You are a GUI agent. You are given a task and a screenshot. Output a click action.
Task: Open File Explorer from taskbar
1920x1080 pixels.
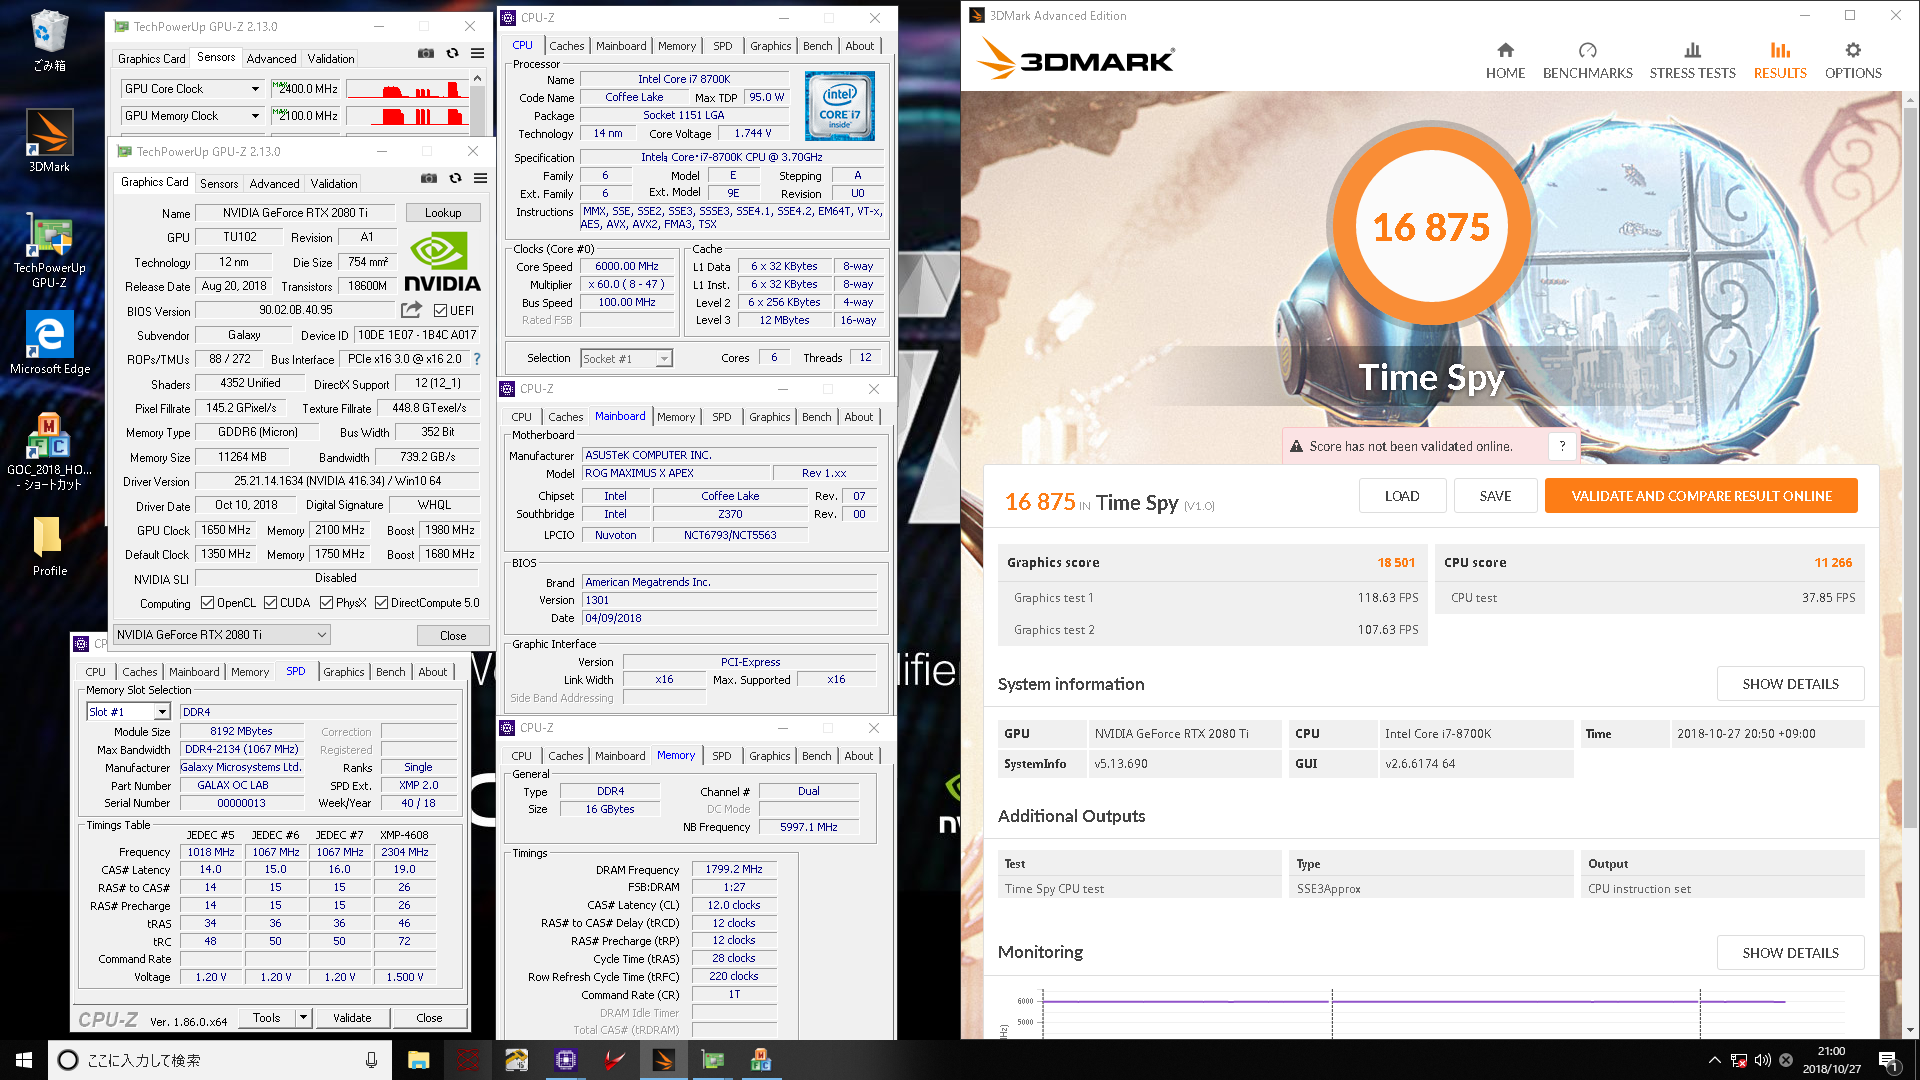[x=418, y=1060]
